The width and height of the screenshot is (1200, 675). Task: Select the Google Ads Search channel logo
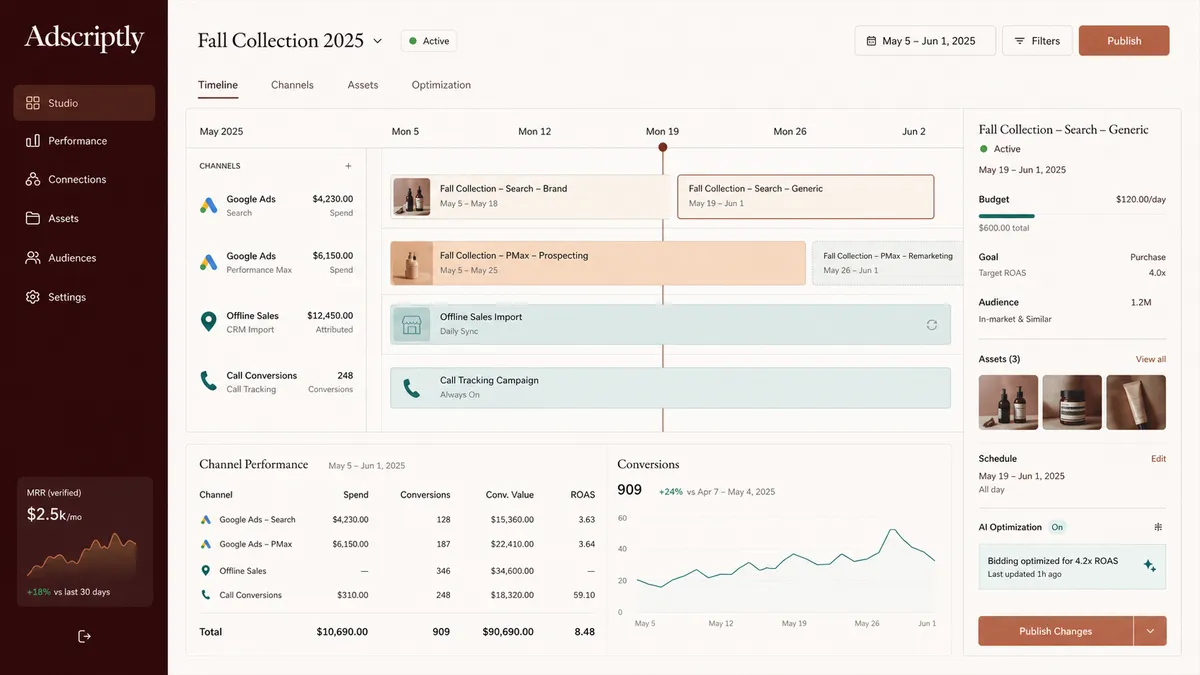pos(208,205)
